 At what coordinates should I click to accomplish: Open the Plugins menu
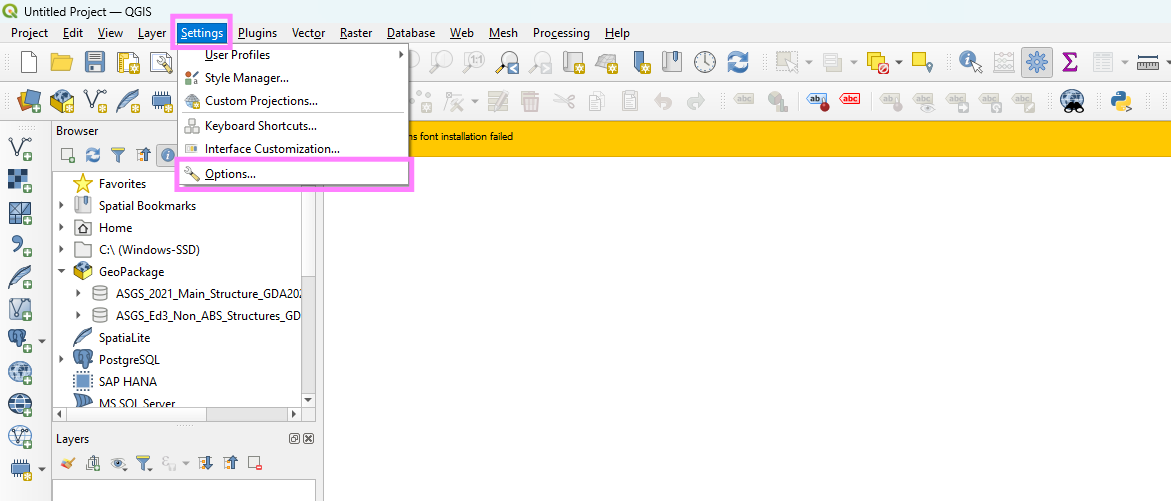(257, 33)
